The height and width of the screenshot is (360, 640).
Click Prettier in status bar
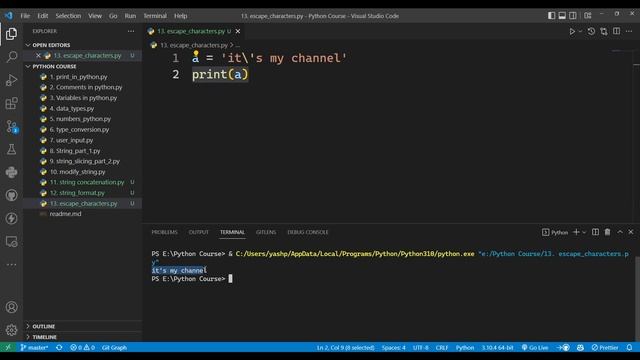point(605,348)
